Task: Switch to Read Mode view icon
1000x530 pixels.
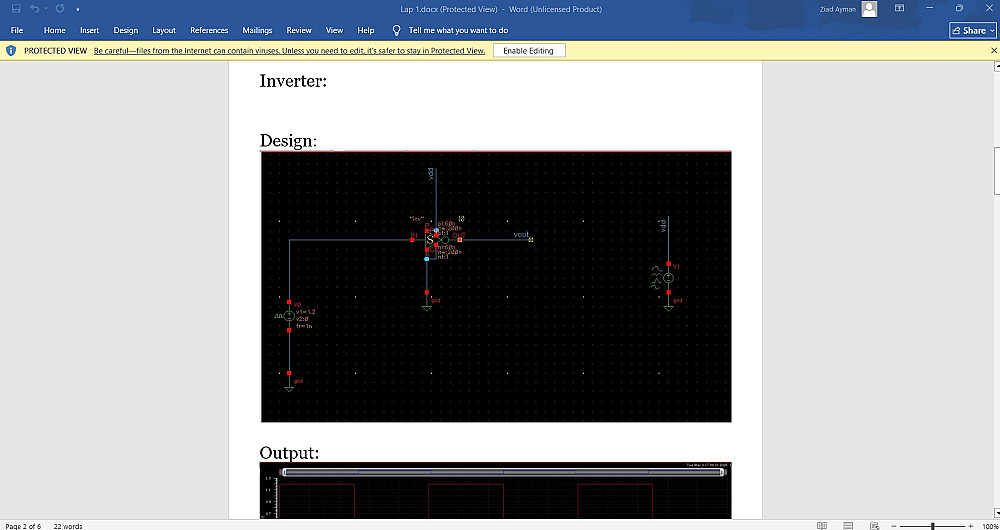Action: [x=822, y=526]
